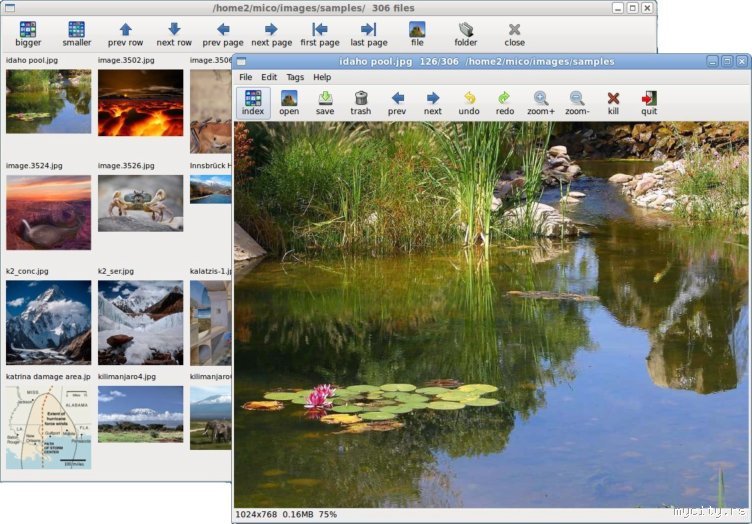Open an image file with open icon
The image size is (752, 524).
[289, 102]
